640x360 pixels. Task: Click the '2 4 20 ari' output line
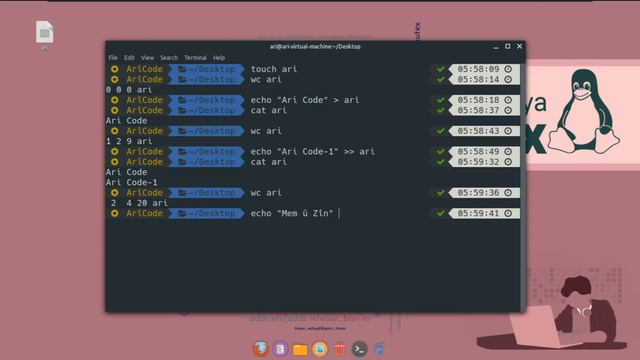click(139, 203)
